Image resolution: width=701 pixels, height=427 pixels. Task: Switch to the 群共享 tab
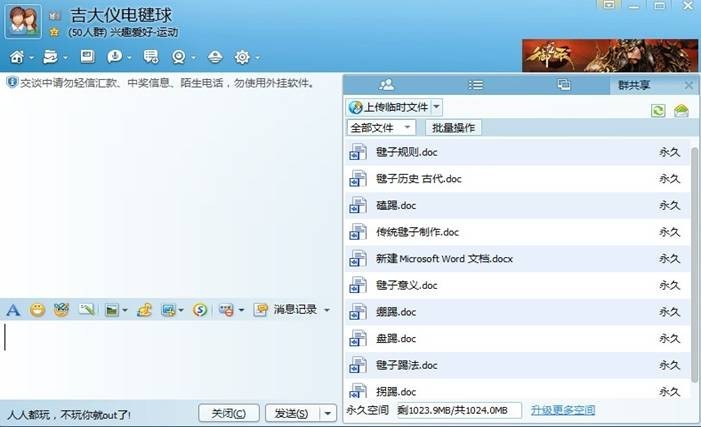point(635,85)
